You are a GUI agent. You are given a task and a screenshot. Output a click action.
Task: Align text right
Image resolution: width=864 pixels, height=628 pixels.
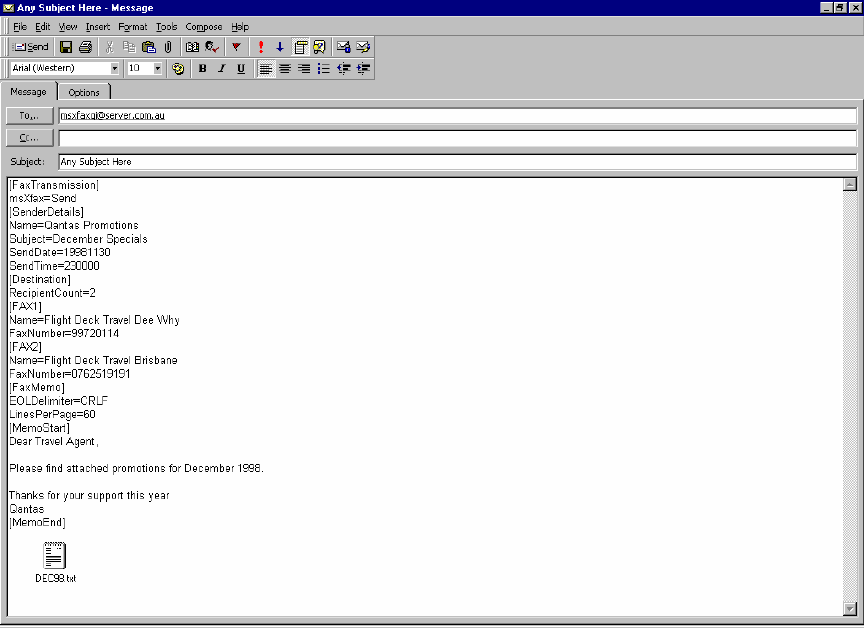click(304, 69)
